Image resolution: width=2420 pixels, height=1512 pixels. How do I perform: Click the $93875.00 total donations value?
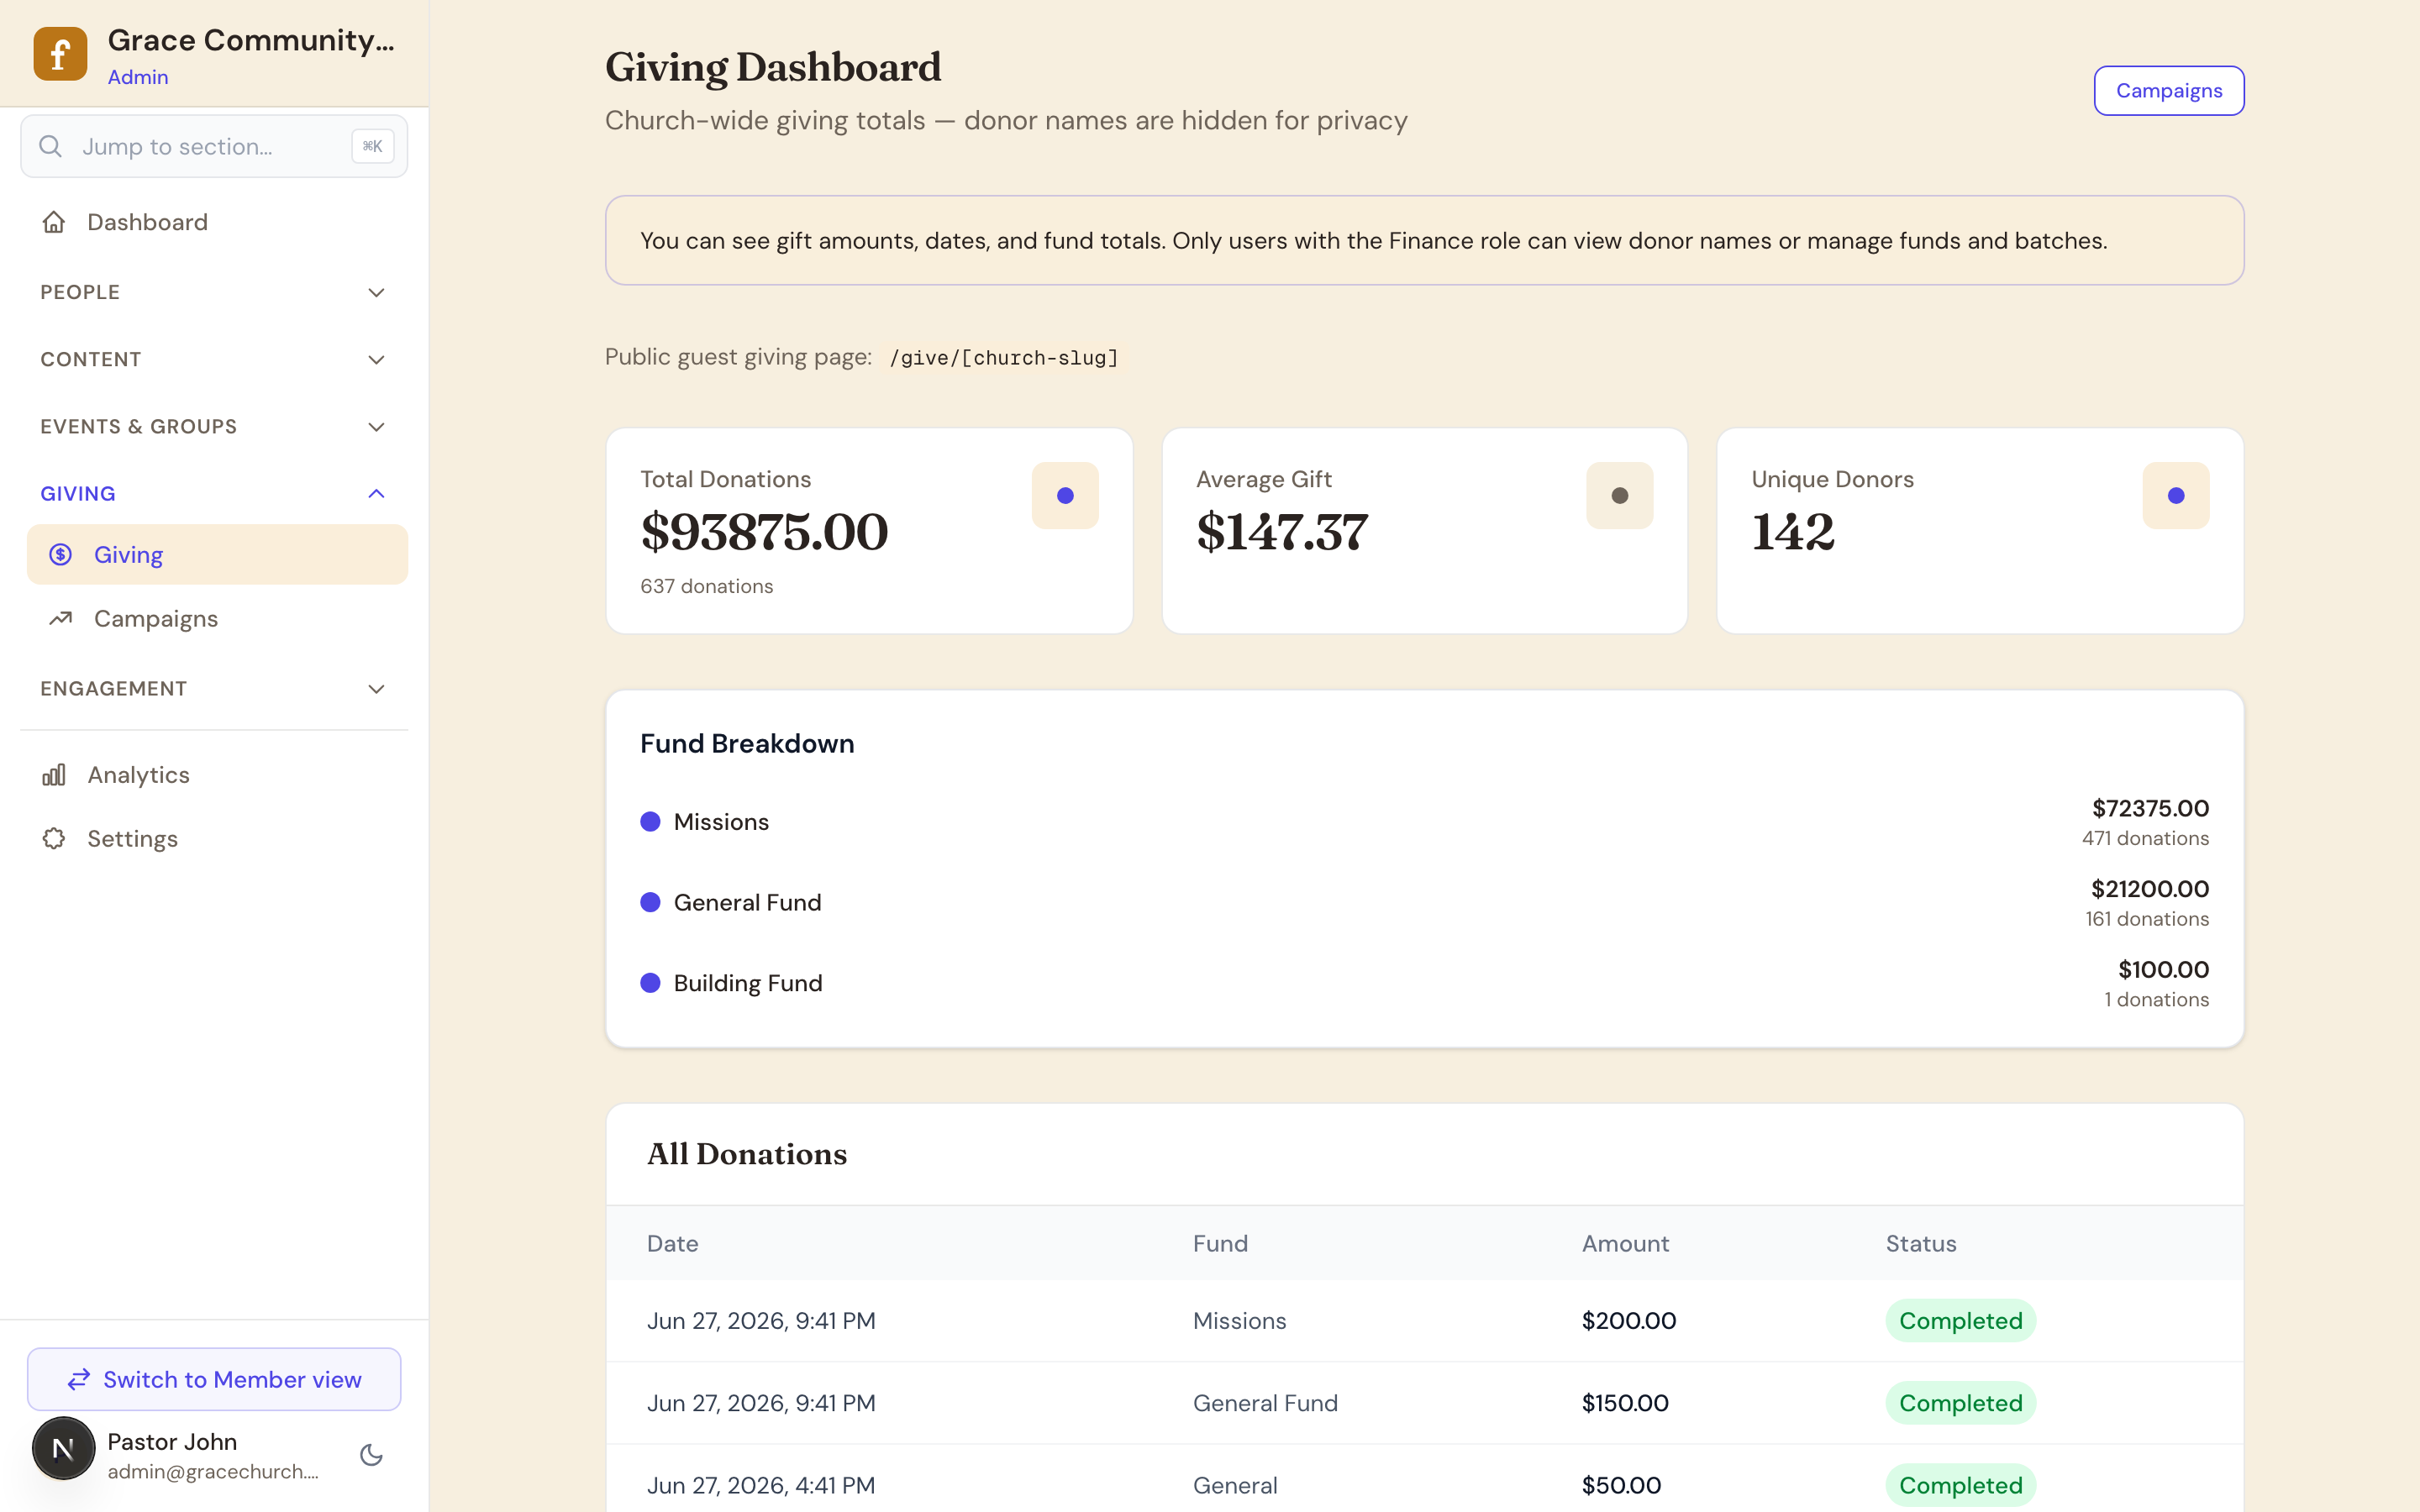point(764,532)
